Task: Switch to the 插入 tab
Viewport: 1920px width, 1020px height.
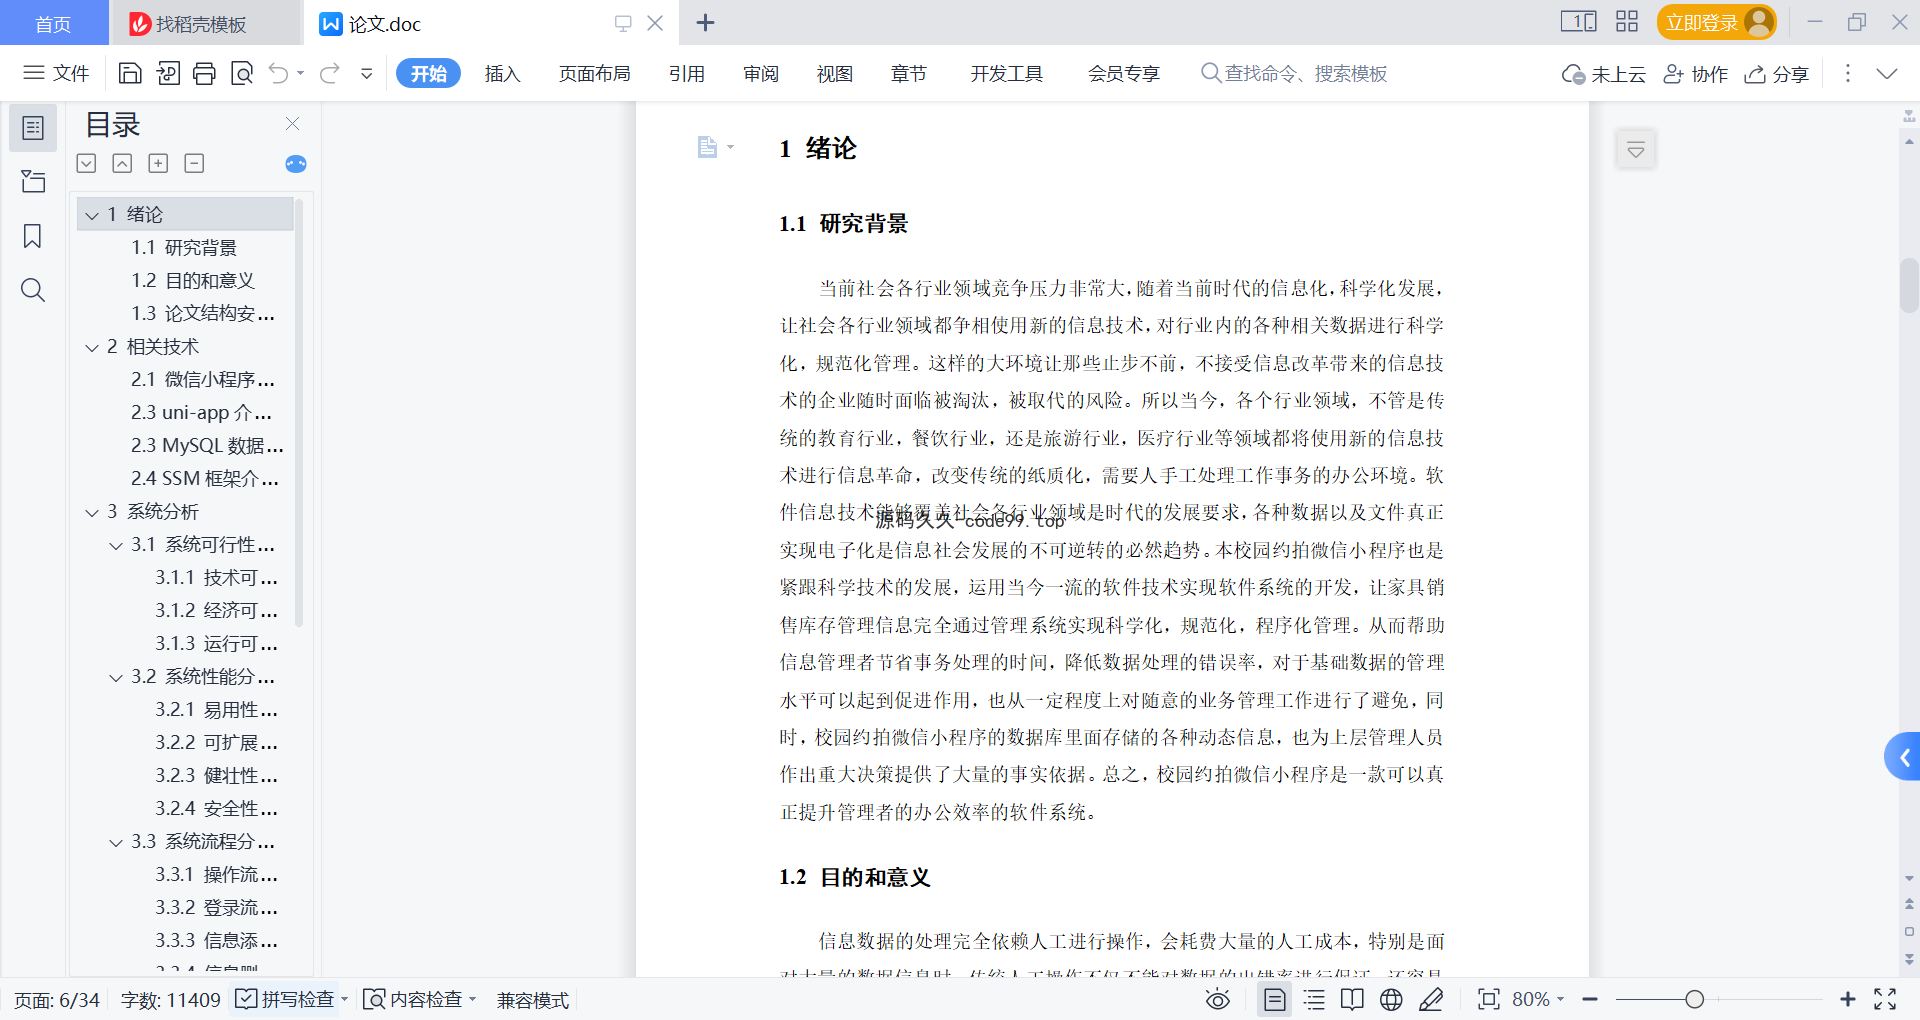Action: [x=502, y=73]
